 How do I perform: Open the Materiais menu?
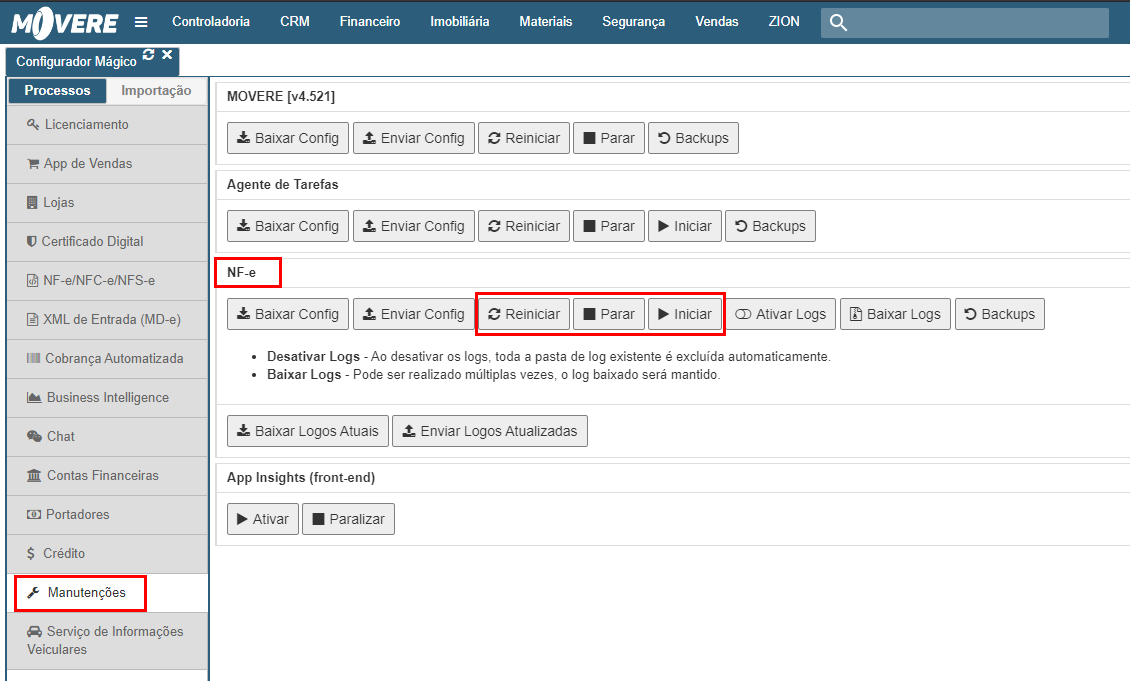coord(546,22)
